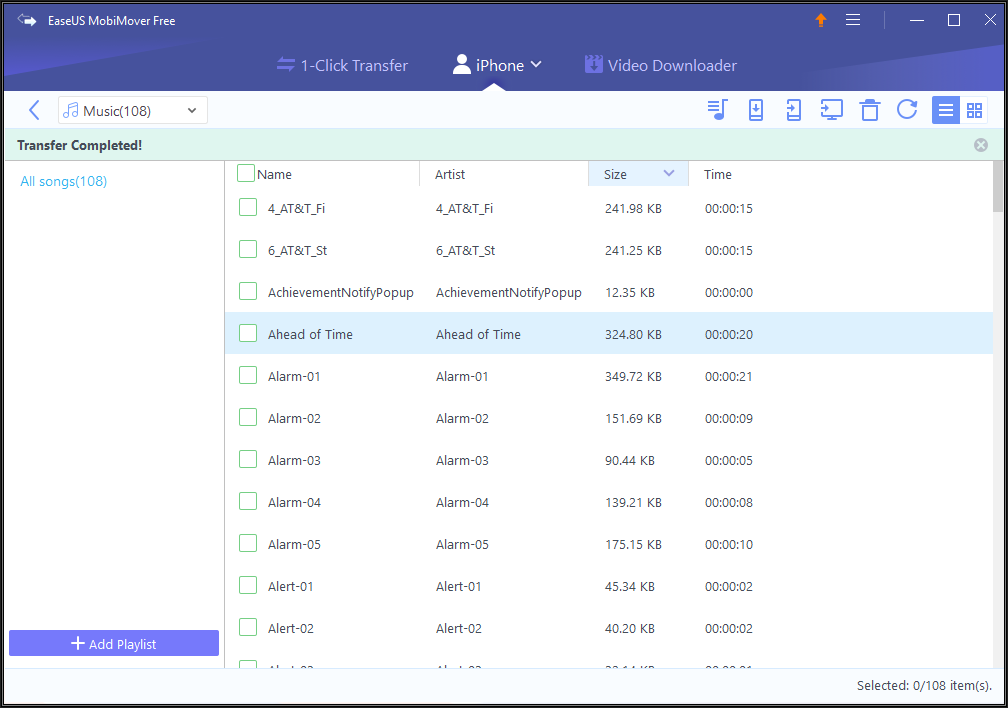
Task: Check the Ahead of Time checkbox
Action: pyautogui.click(x=248, y=333)
